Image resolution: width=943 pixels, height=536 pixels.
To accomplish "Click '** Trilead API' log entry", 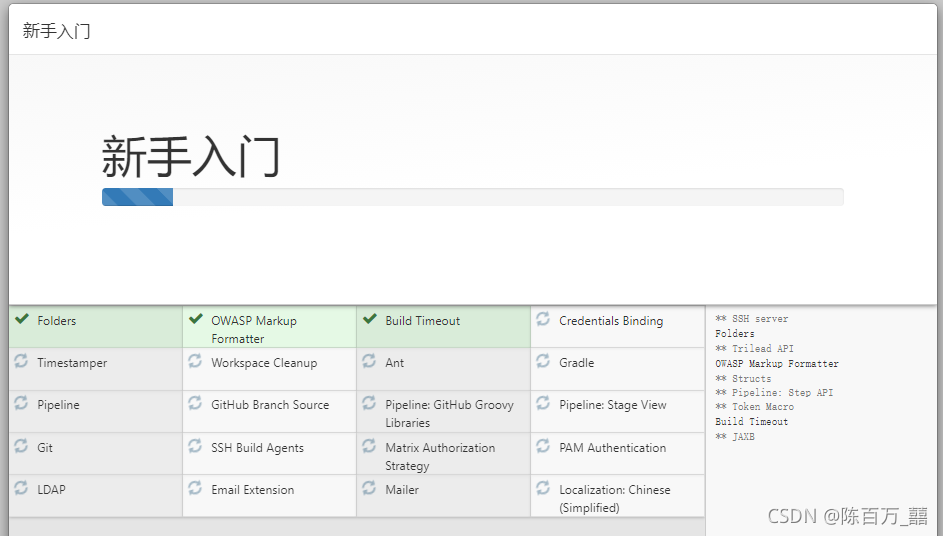I will [x=754, y=348].
